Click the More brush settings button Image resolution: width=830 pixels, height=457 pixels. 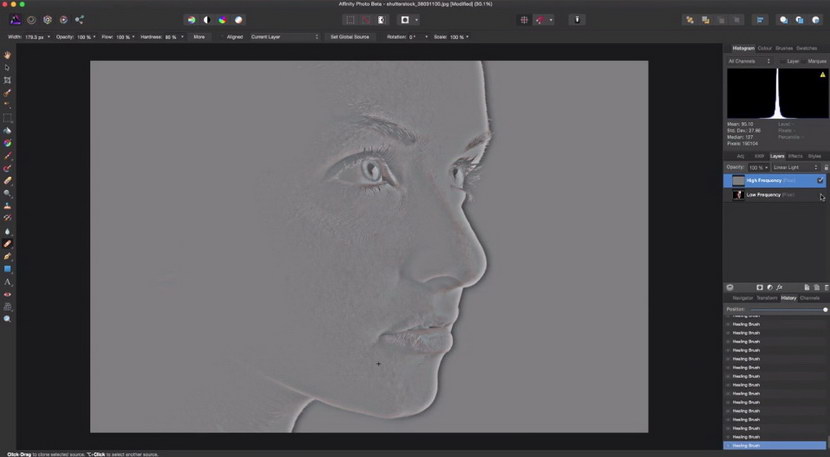point(199,37)
